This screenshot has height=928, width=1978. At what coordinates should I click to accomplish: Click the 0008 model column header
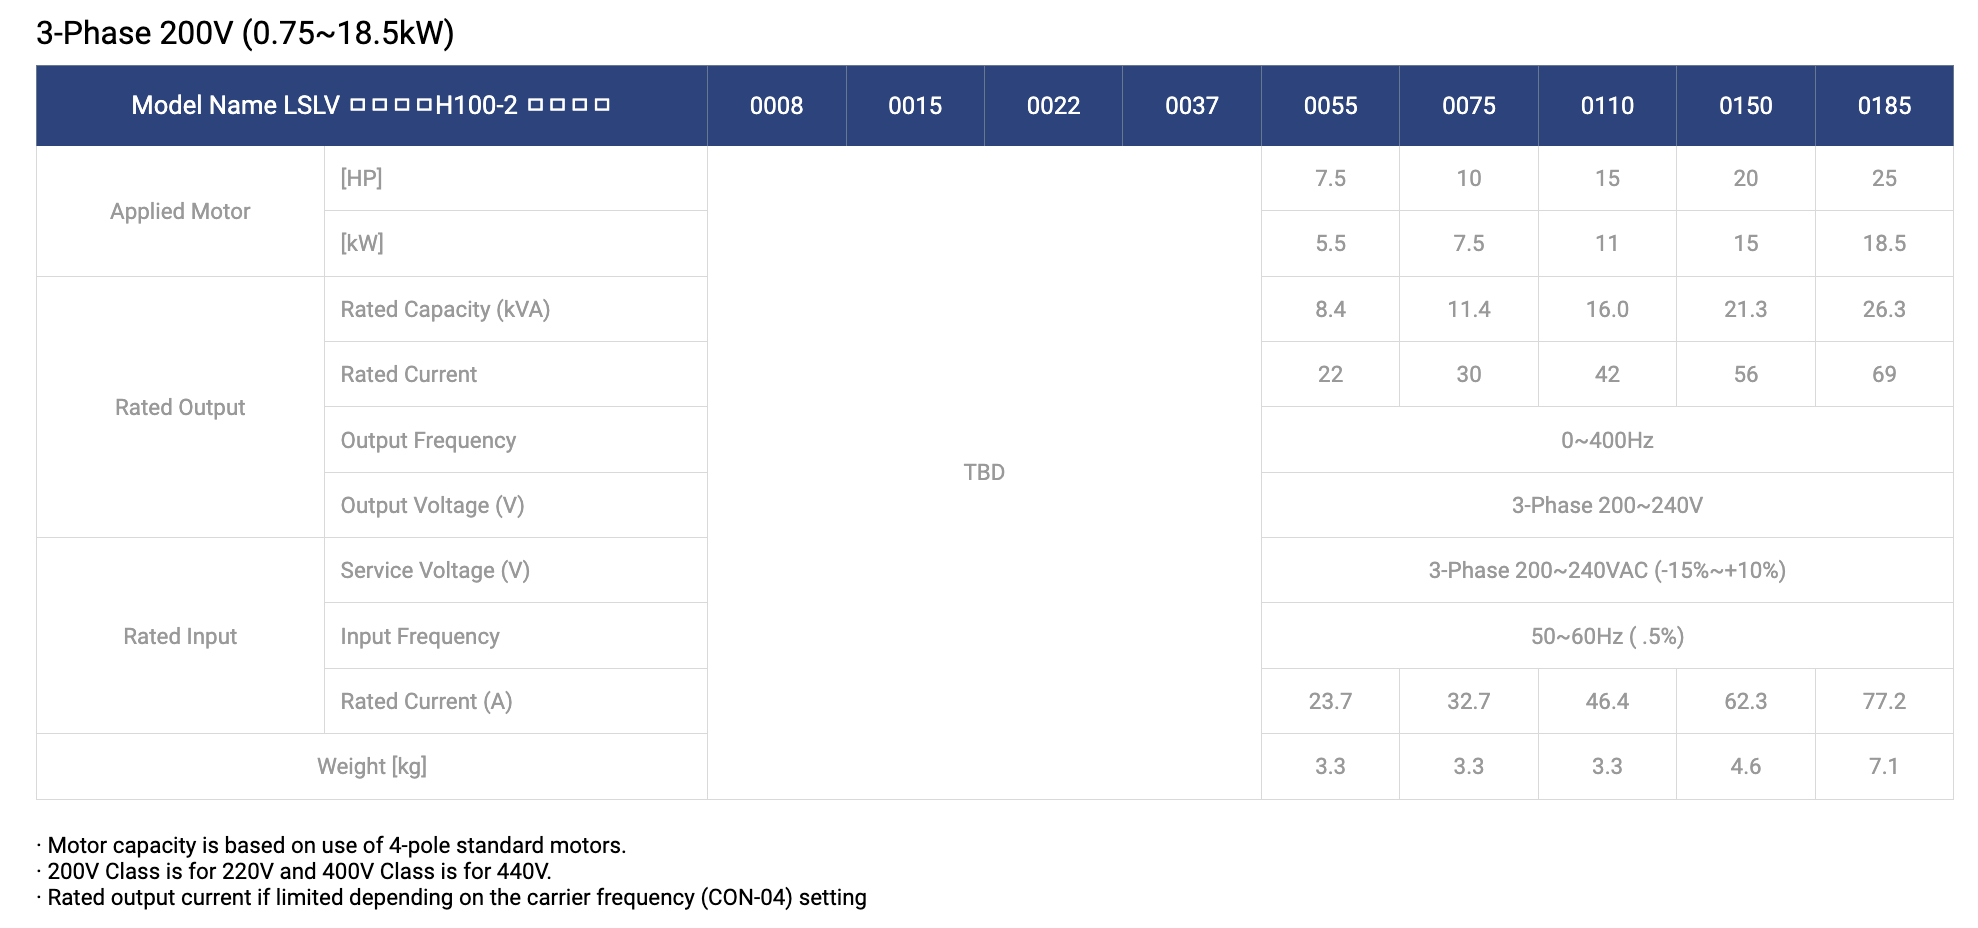point(776,106)
